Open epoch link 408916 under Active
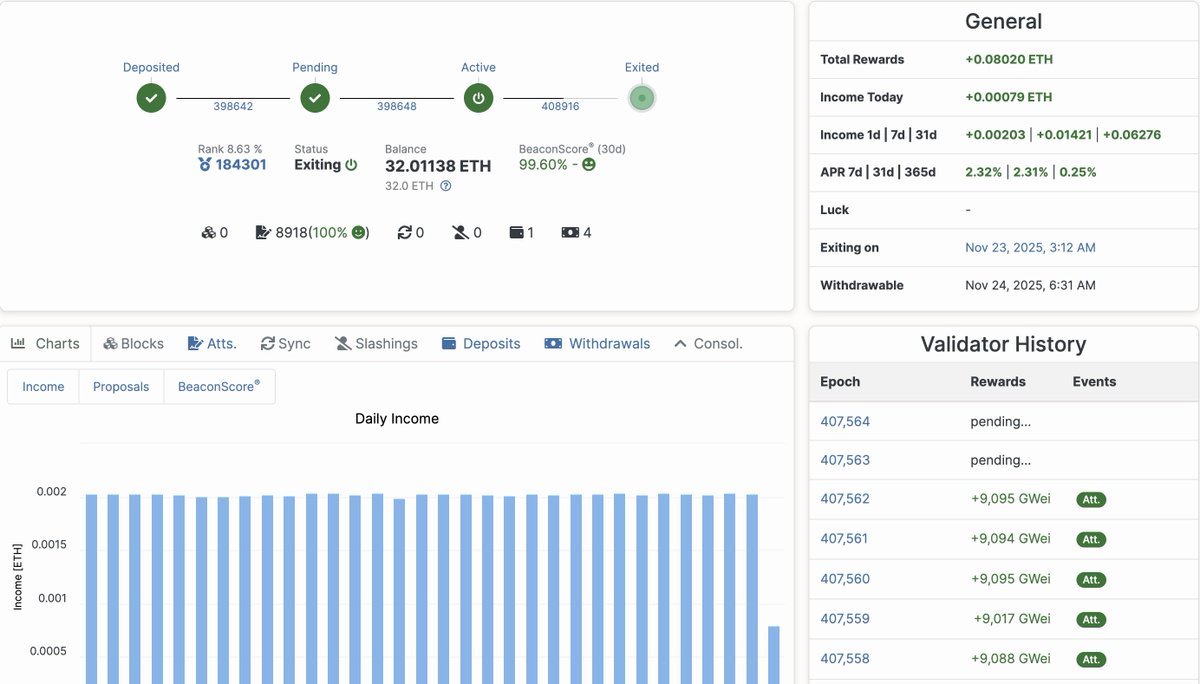Screen dimensions: 1200x684 (x=560, y=106)
